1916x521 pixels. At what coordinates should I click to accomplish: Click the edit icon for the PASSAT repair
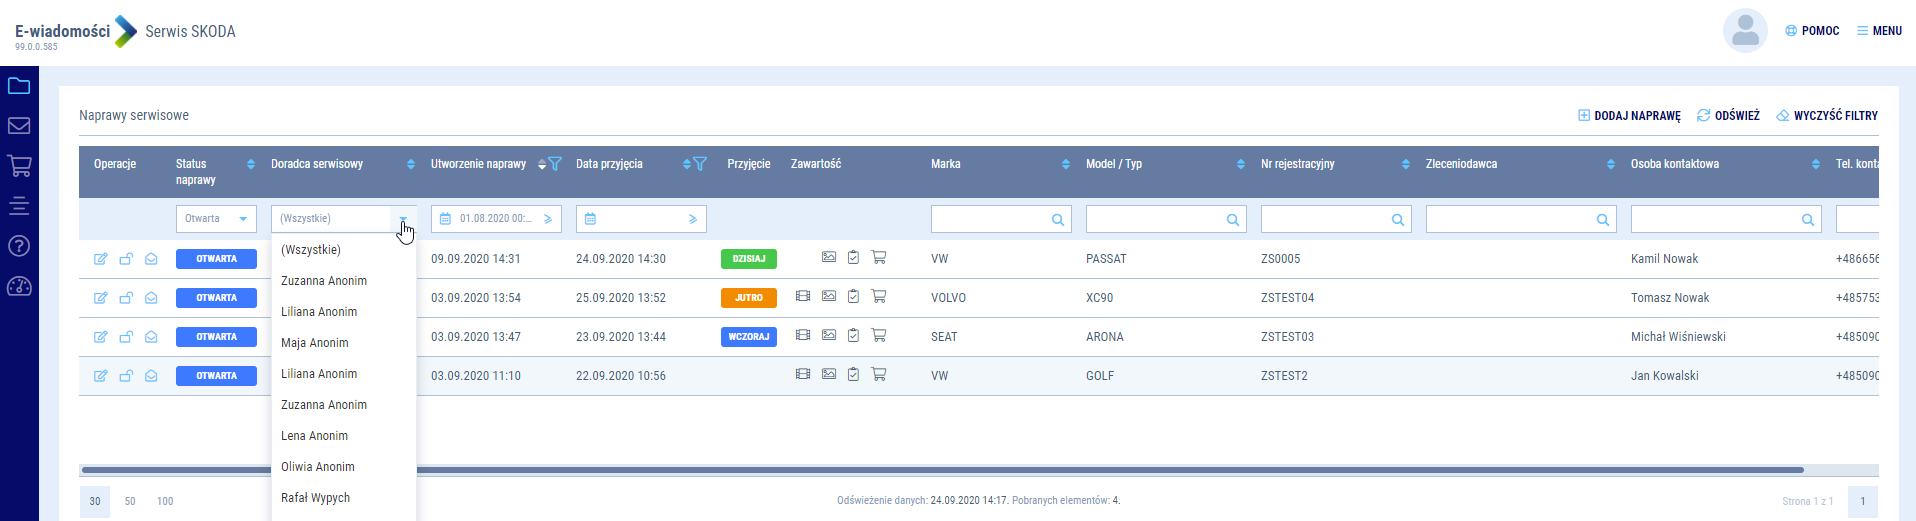pyautogui.click(x=100, y=259)
